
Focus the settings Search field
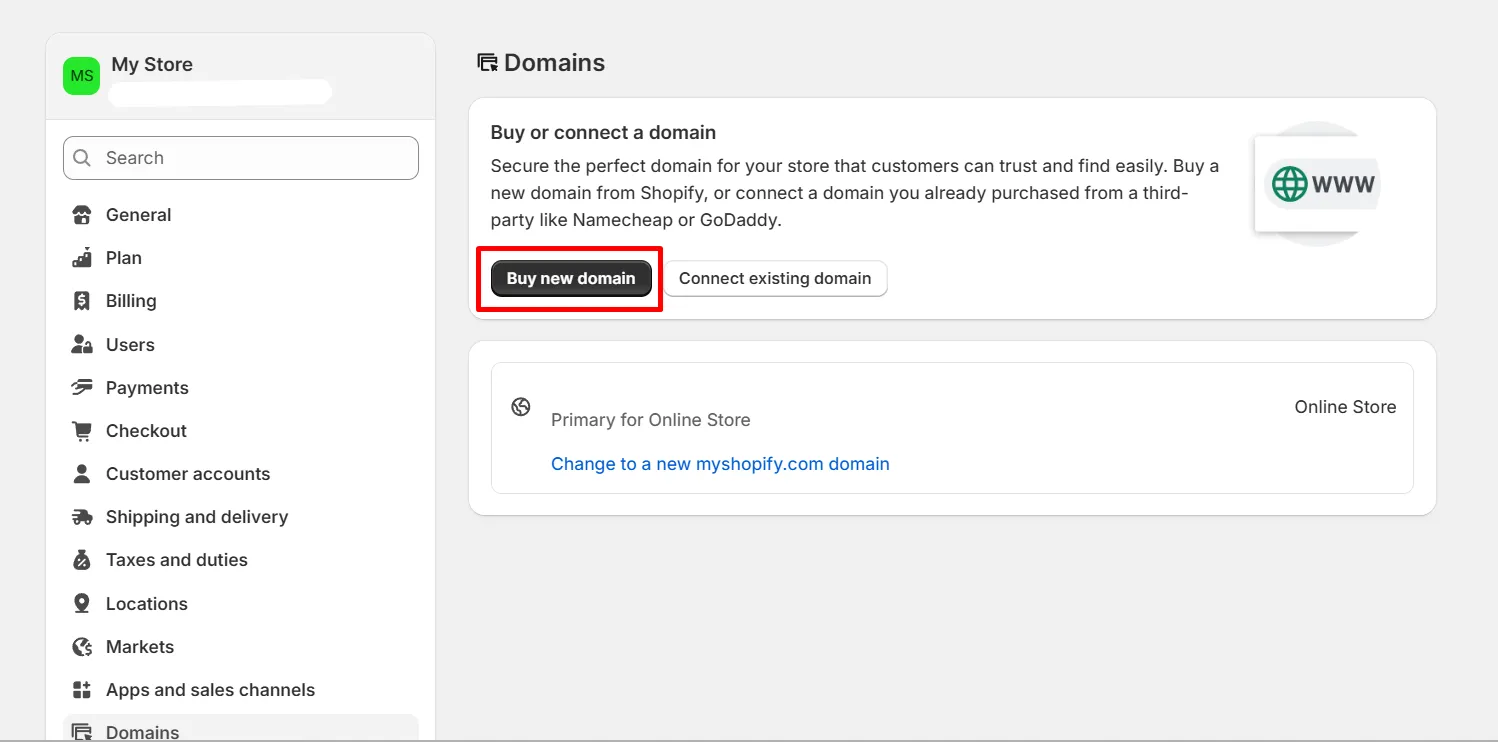(241, 158)
